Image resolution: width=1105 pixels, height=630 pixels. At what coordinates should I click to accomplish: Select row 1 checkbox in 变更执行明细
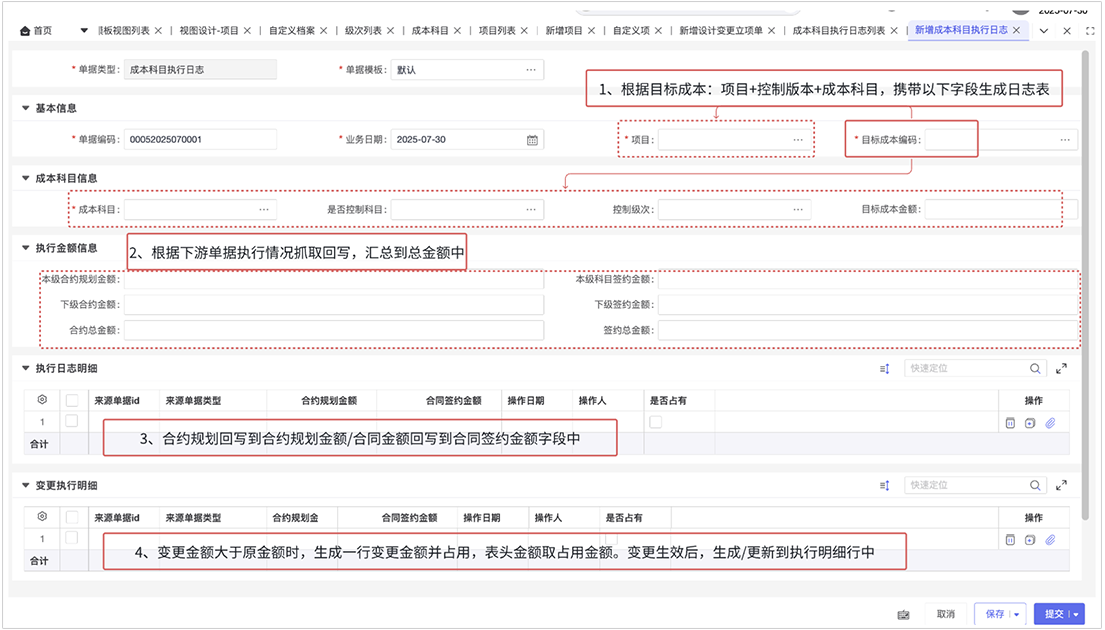71,539
